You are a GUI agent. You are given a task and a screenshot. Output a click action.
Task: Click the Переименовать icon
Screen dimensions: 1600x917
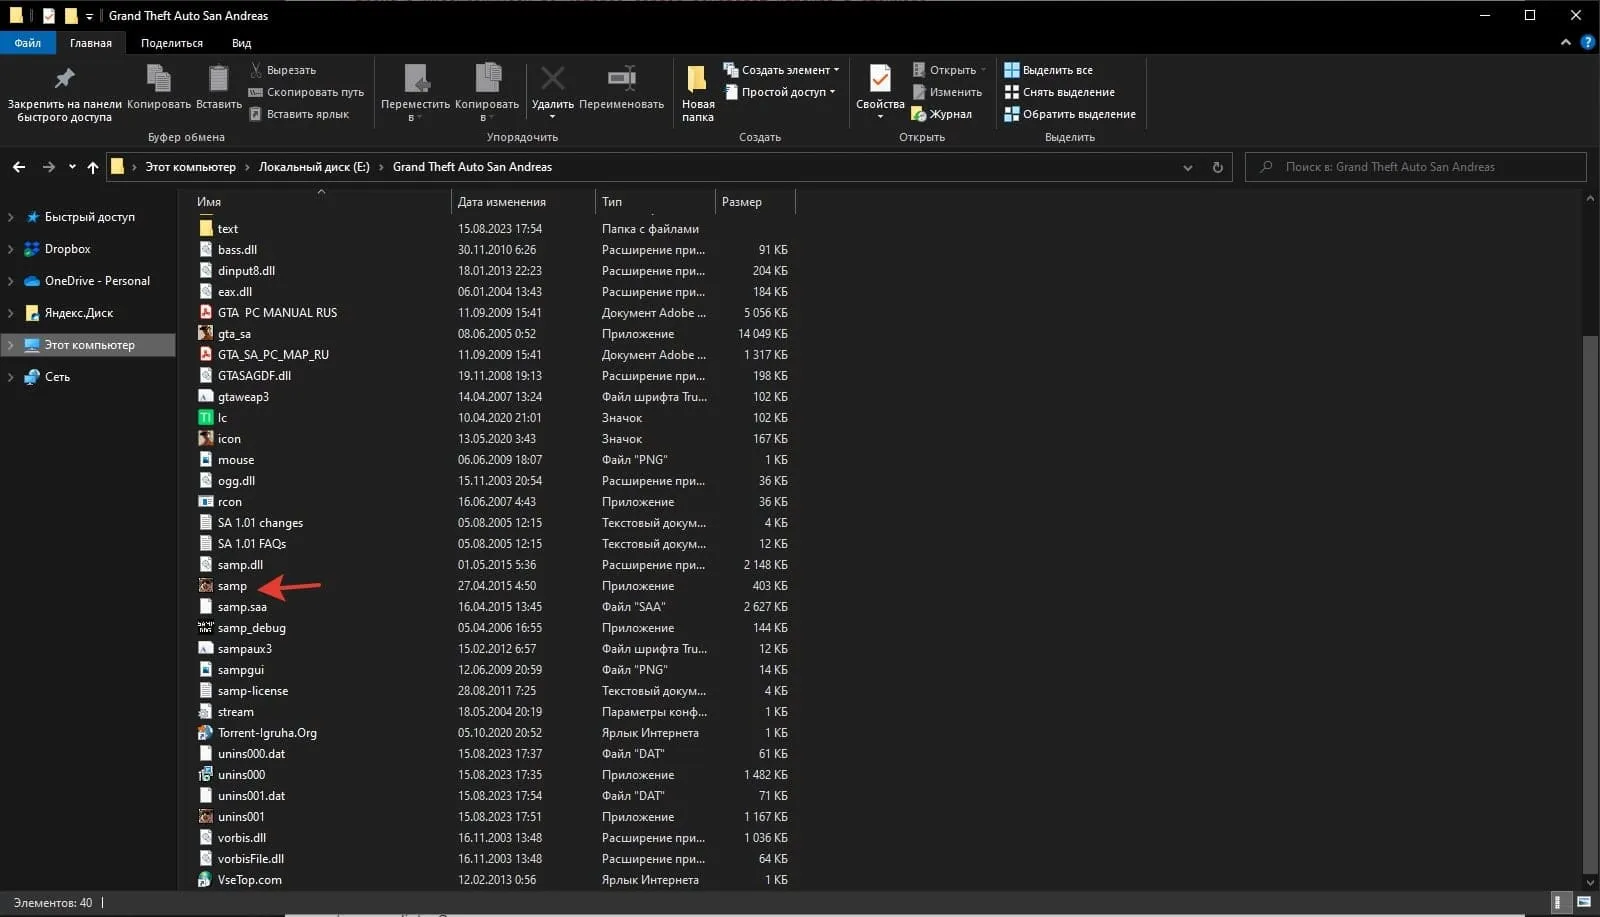[621, 79]
